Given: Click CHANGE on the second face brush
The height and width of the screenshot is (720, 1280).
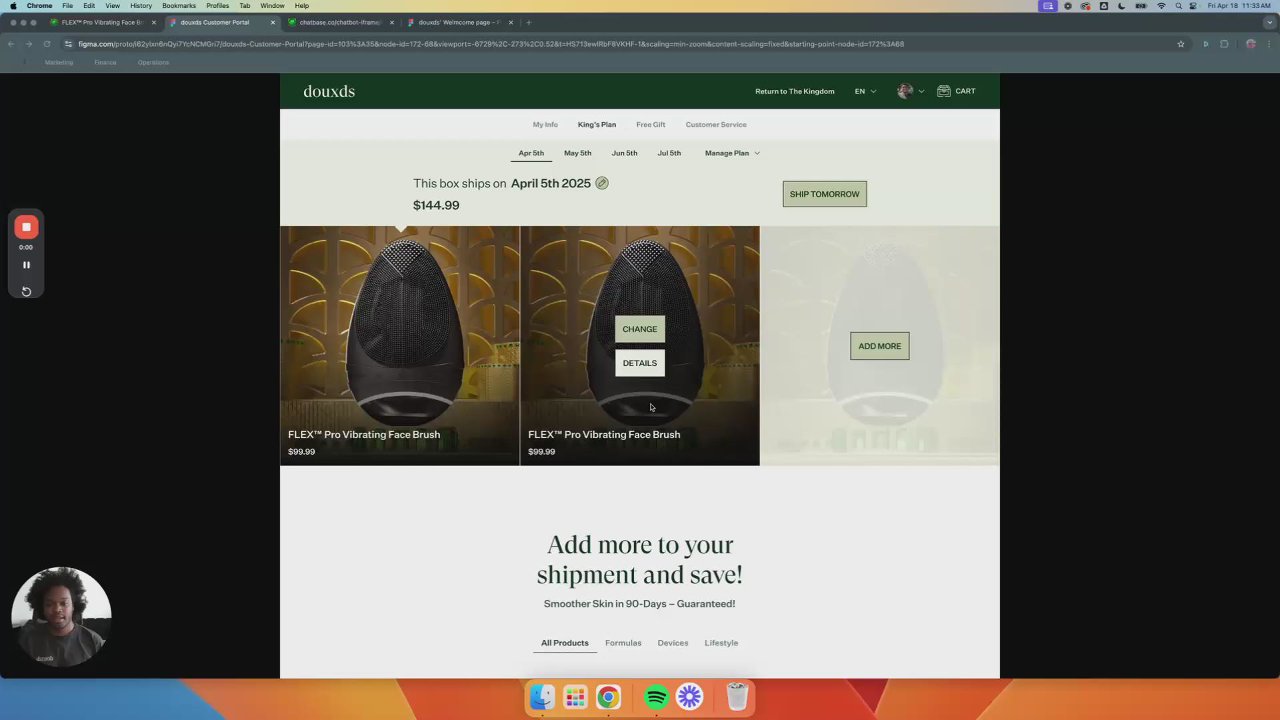Looking at the screenshot, I should tap(640, 329).
